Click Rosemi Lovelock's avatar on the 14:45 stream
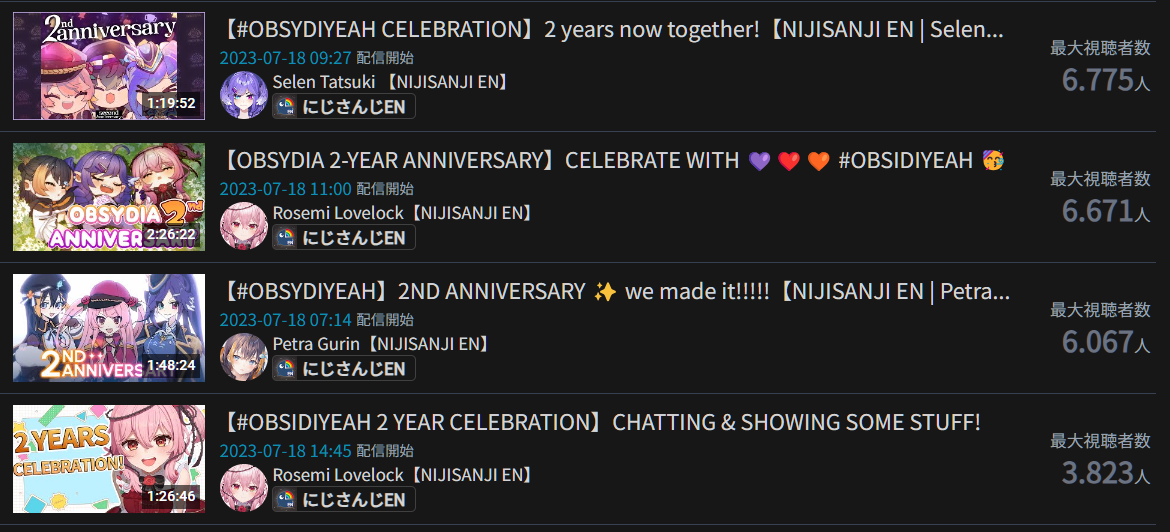Viewport: 1170px width, 532px height. [243, 488]
